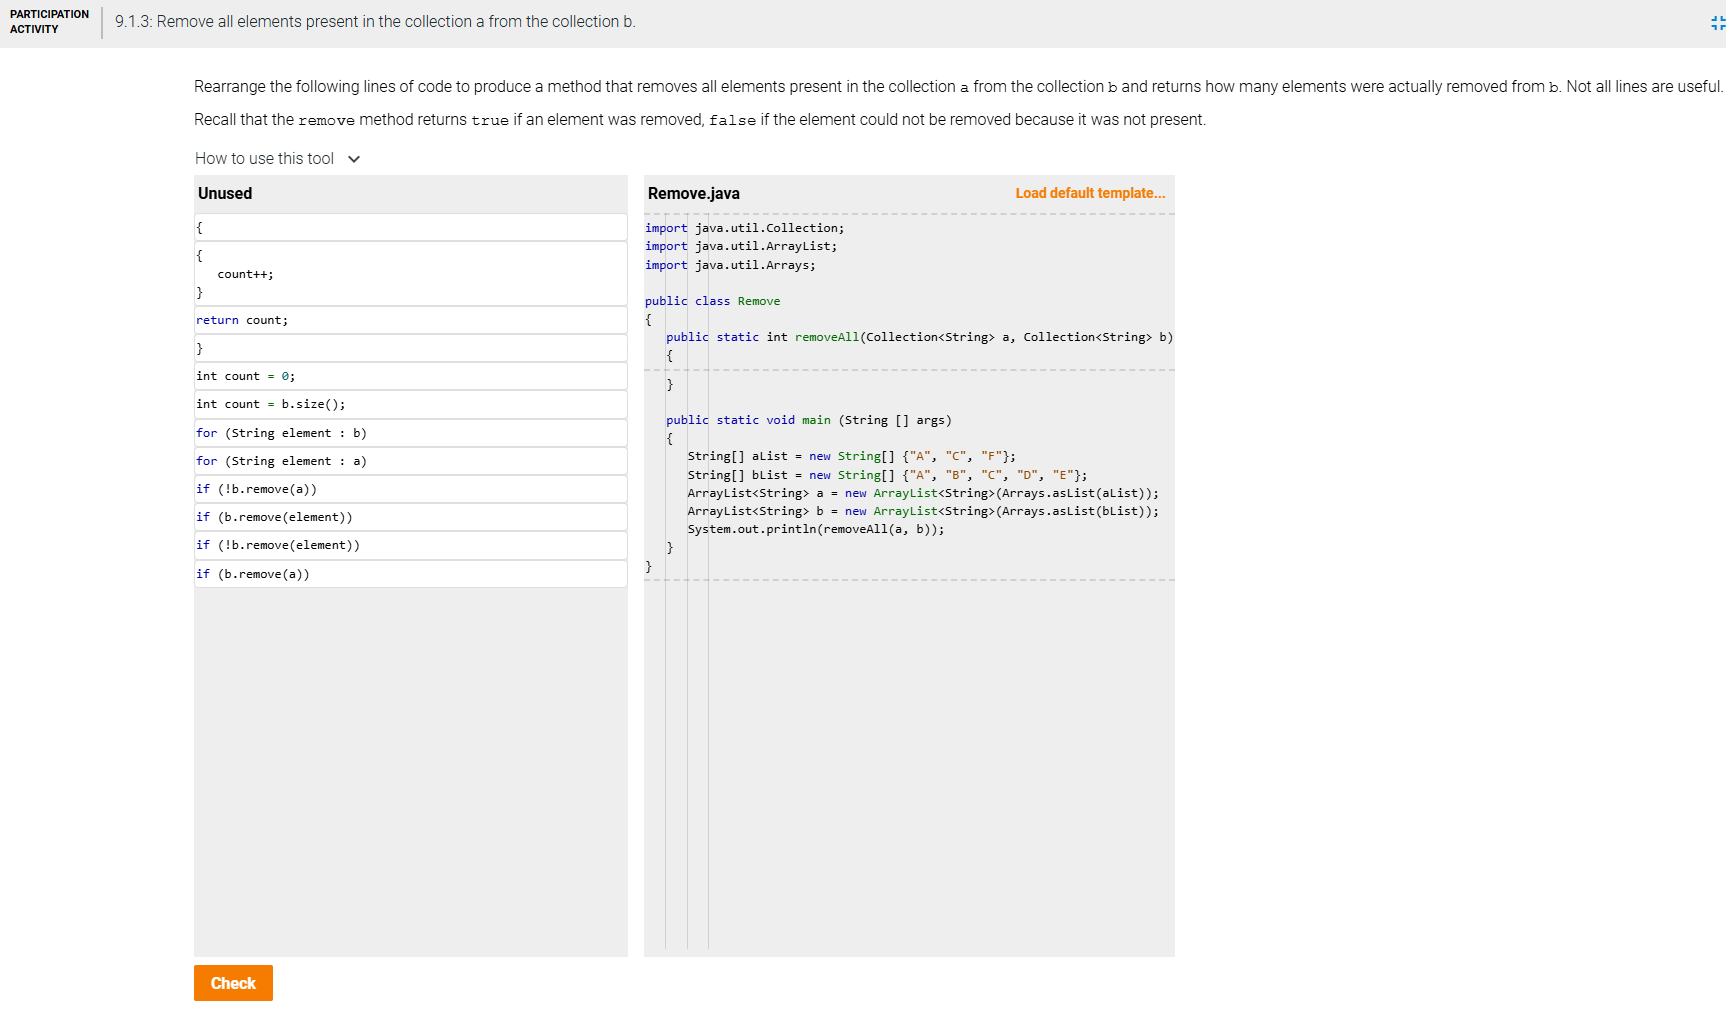Select the single opening brace '{' code block
The height and width of the screenshot is (1010, 1726).
(411, 228)
